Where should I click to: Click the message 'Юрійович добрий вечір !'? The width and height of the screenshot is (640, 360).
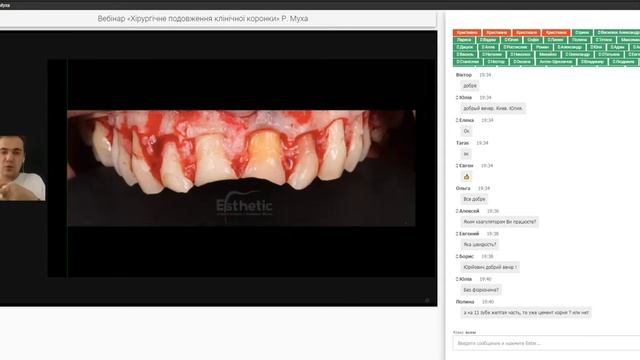click(x=490, y=267)
